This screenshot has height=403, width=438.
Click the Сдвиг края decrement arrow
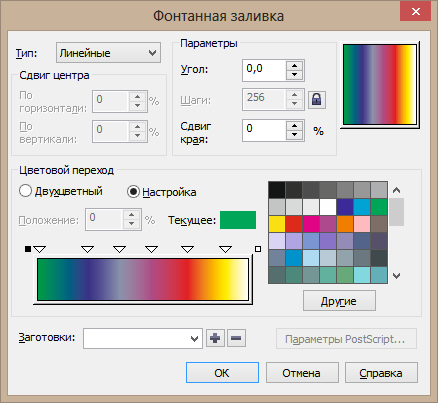coord(294,135)
